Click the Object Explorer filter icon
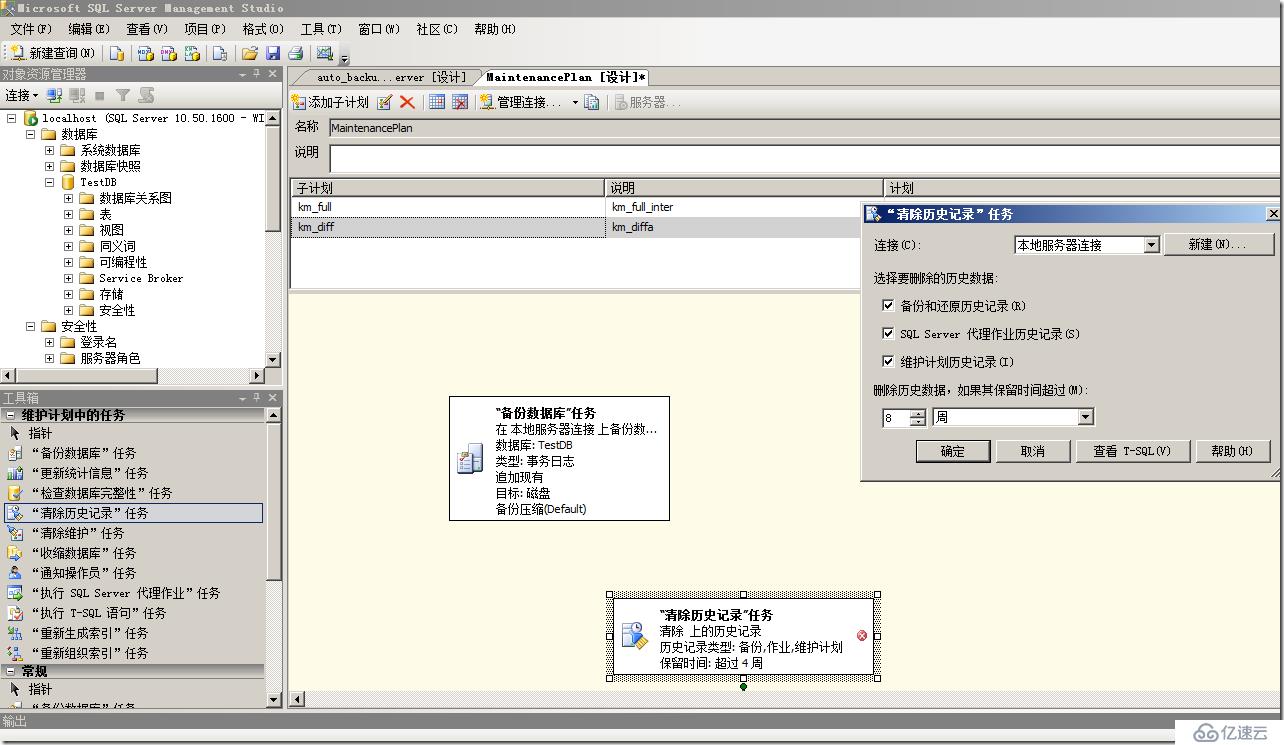The height and width of the screenshot is (745, 1284). tap(123, 95)
